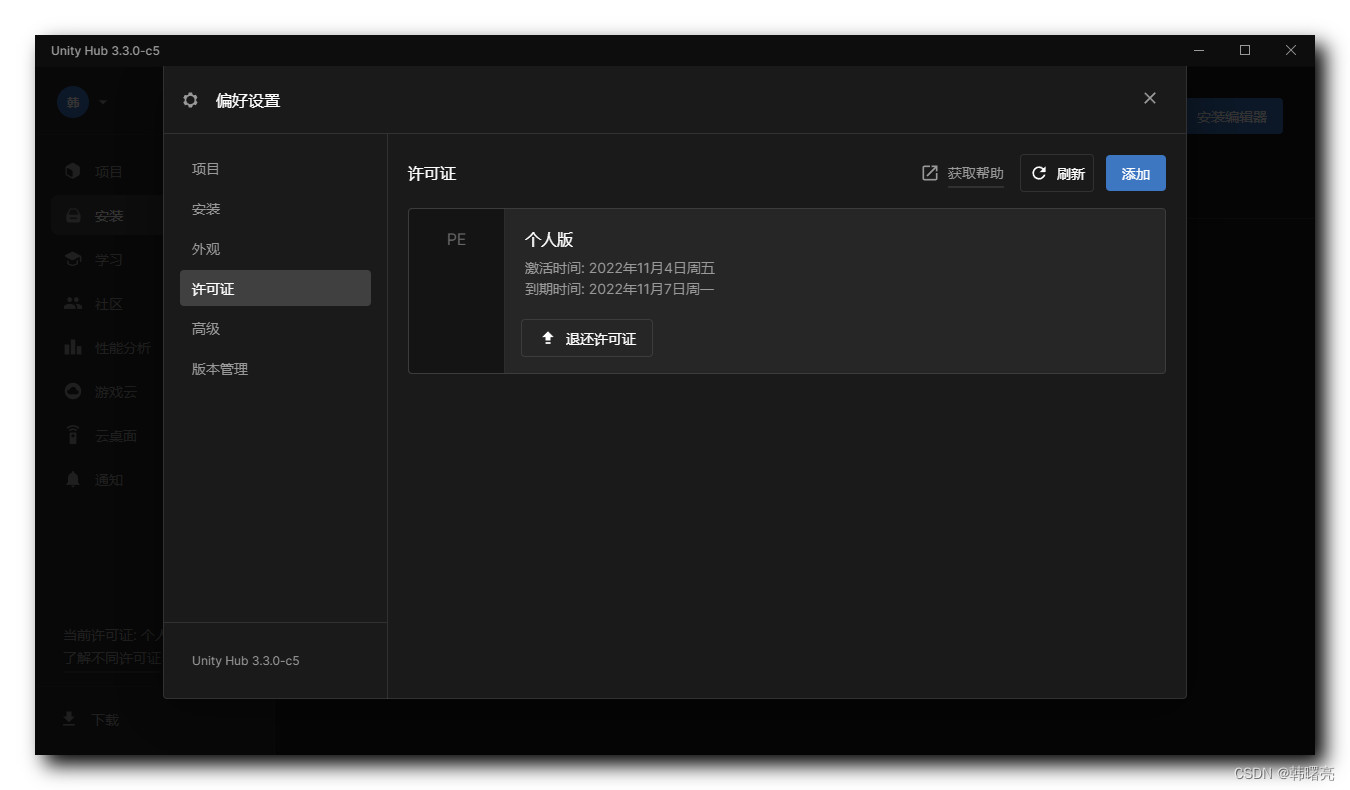This screenshot has width=1350, height=790.
Task: Click the 刷新 button
Action: point(1057,173)
